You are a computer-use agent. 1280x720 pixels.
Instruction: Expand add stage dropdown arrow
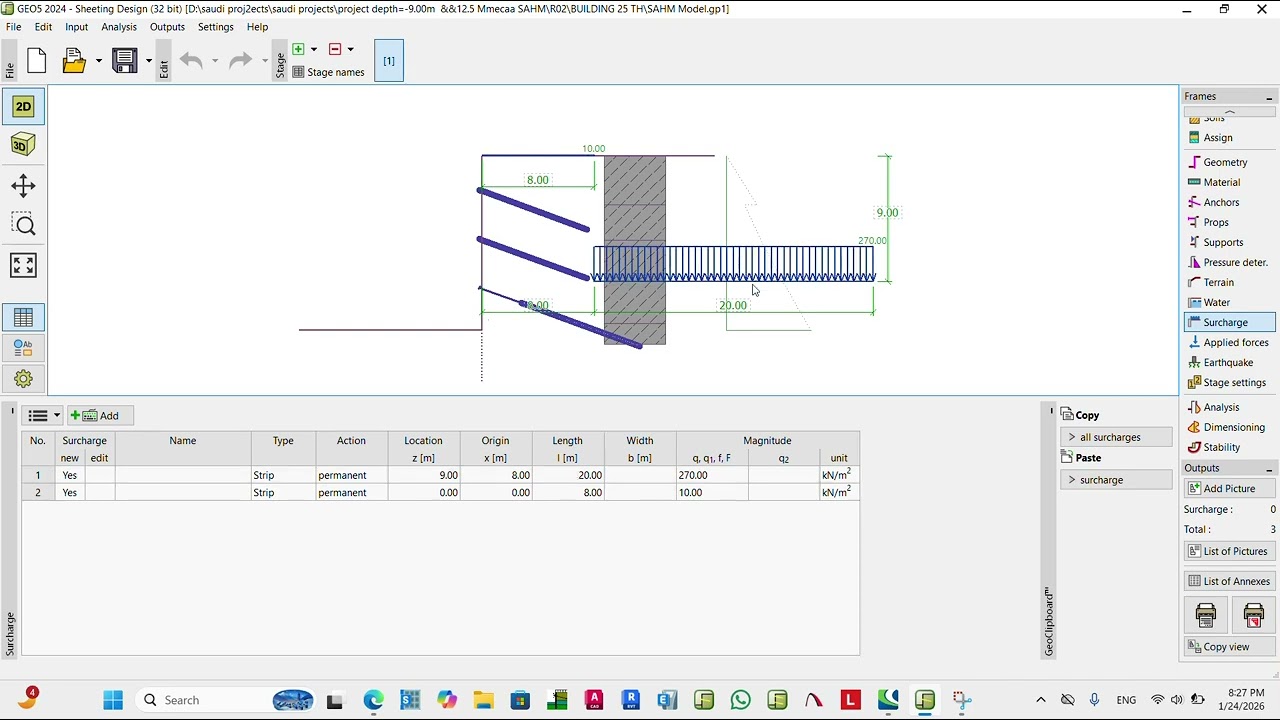(x=314, y=49)
